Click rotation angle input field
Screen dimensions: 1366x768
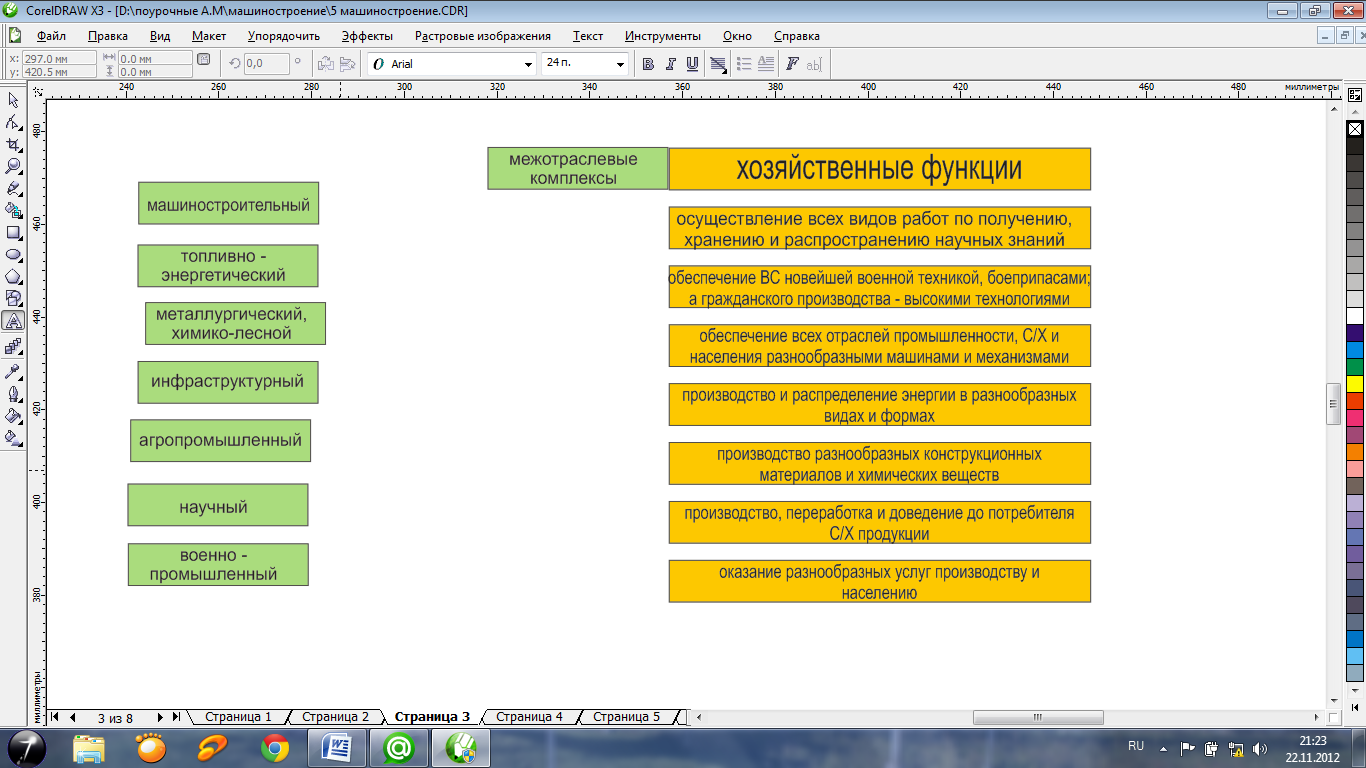pyautogui.click(x=266, y=63)
